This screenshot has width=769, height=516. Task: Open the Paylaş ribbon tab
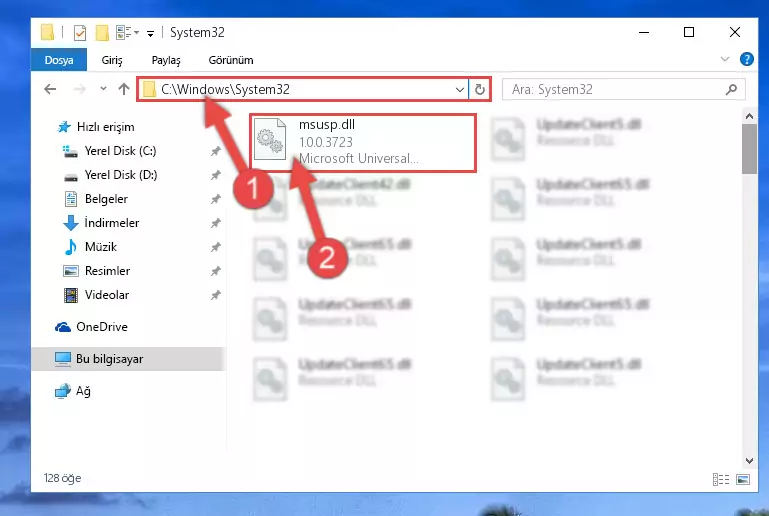tap(166, 60)
